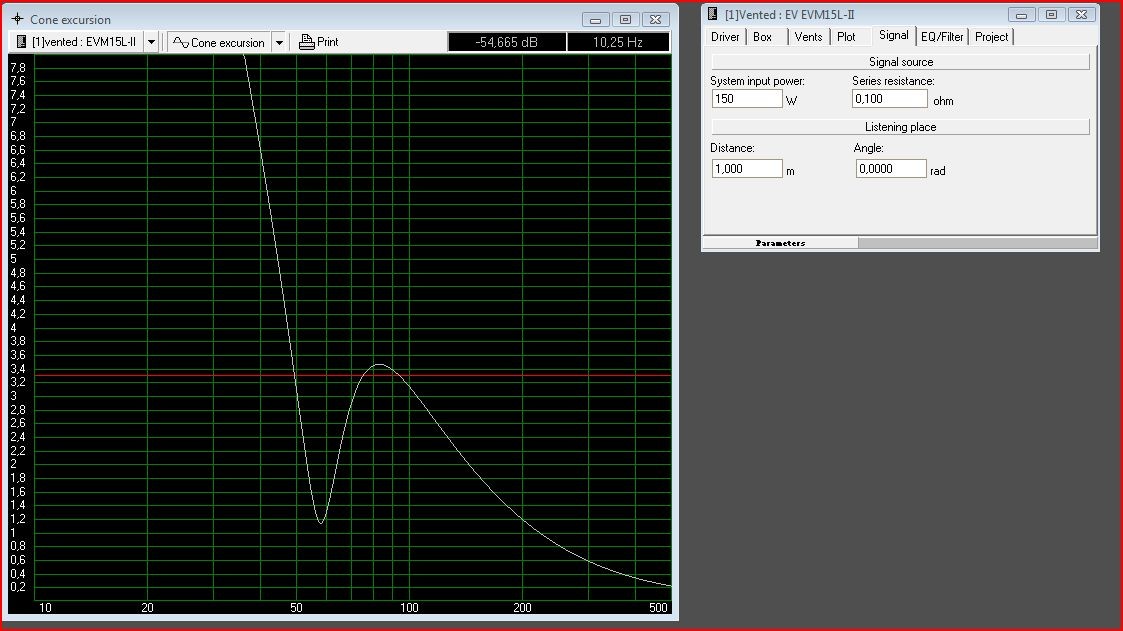This screenshot has height=631, width=1123.
Task: Click the Angle input field
Action: click(891, 169)
